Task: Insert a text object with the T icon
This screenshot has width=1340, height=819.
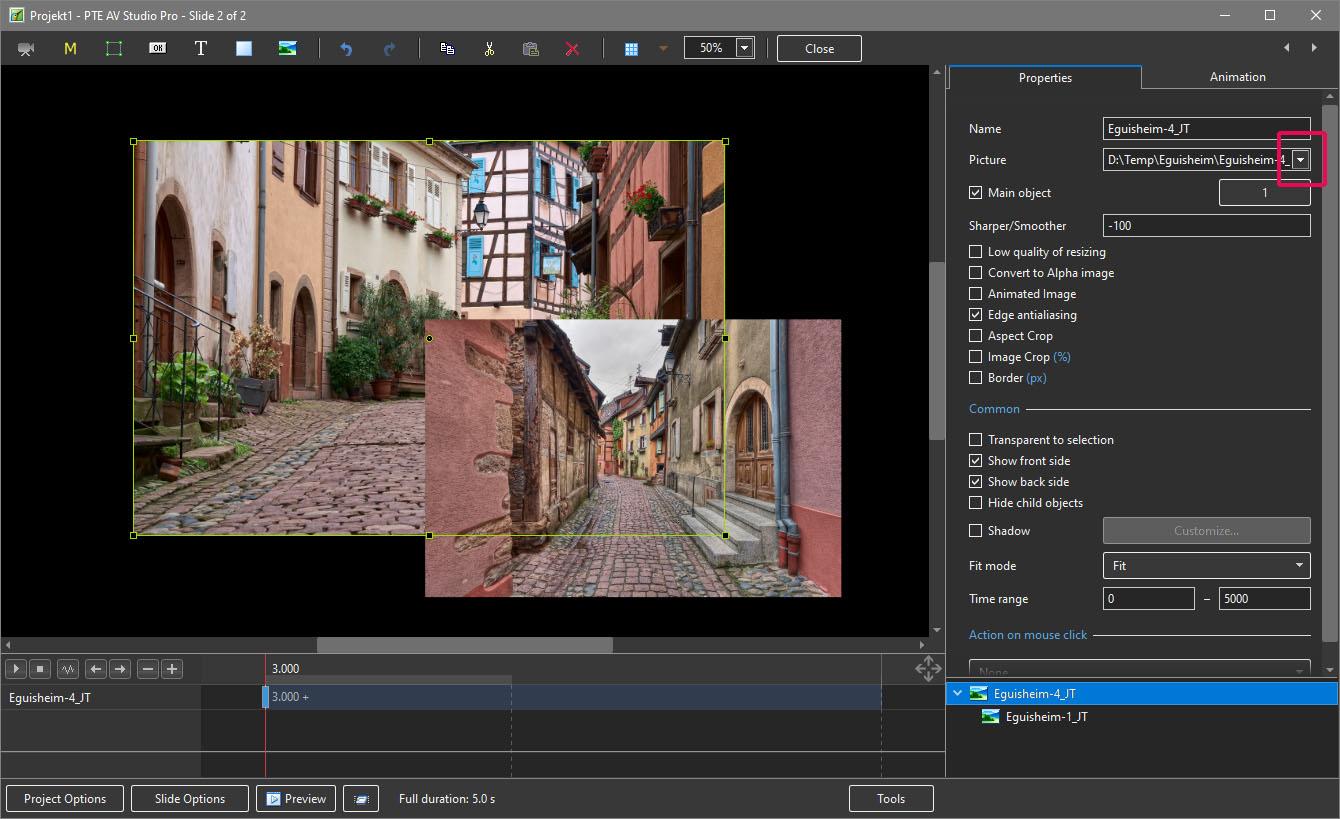Action: point(200,49)
